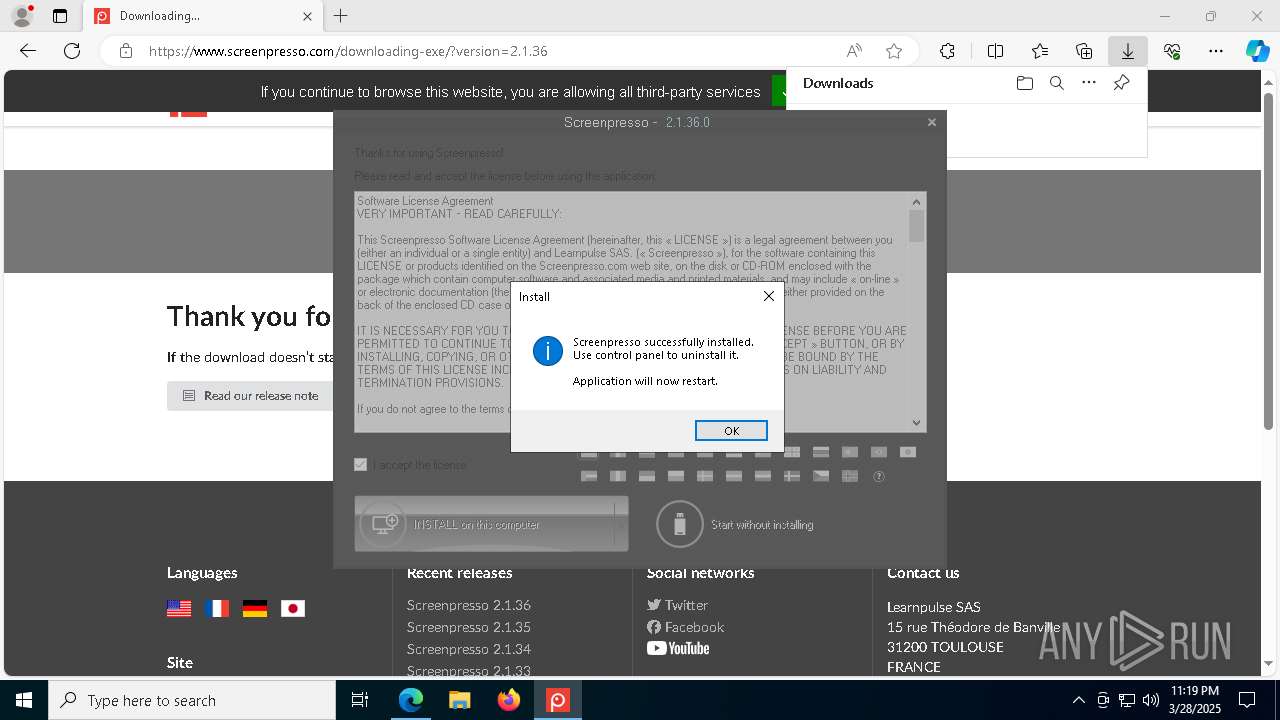
Task: Open File Explorer from taskbar
Action: (x=459, y=700)
